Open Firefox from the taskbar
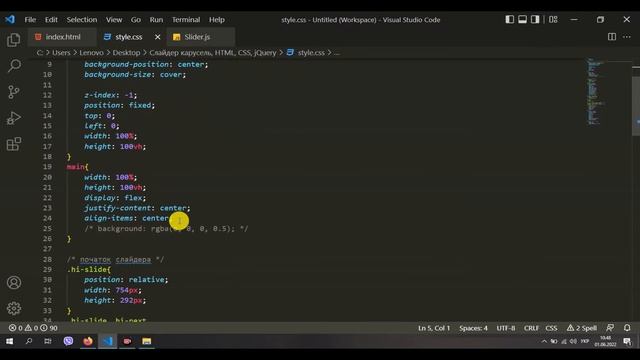The width and height of the screenshot is (640, 360). point(88,341)
